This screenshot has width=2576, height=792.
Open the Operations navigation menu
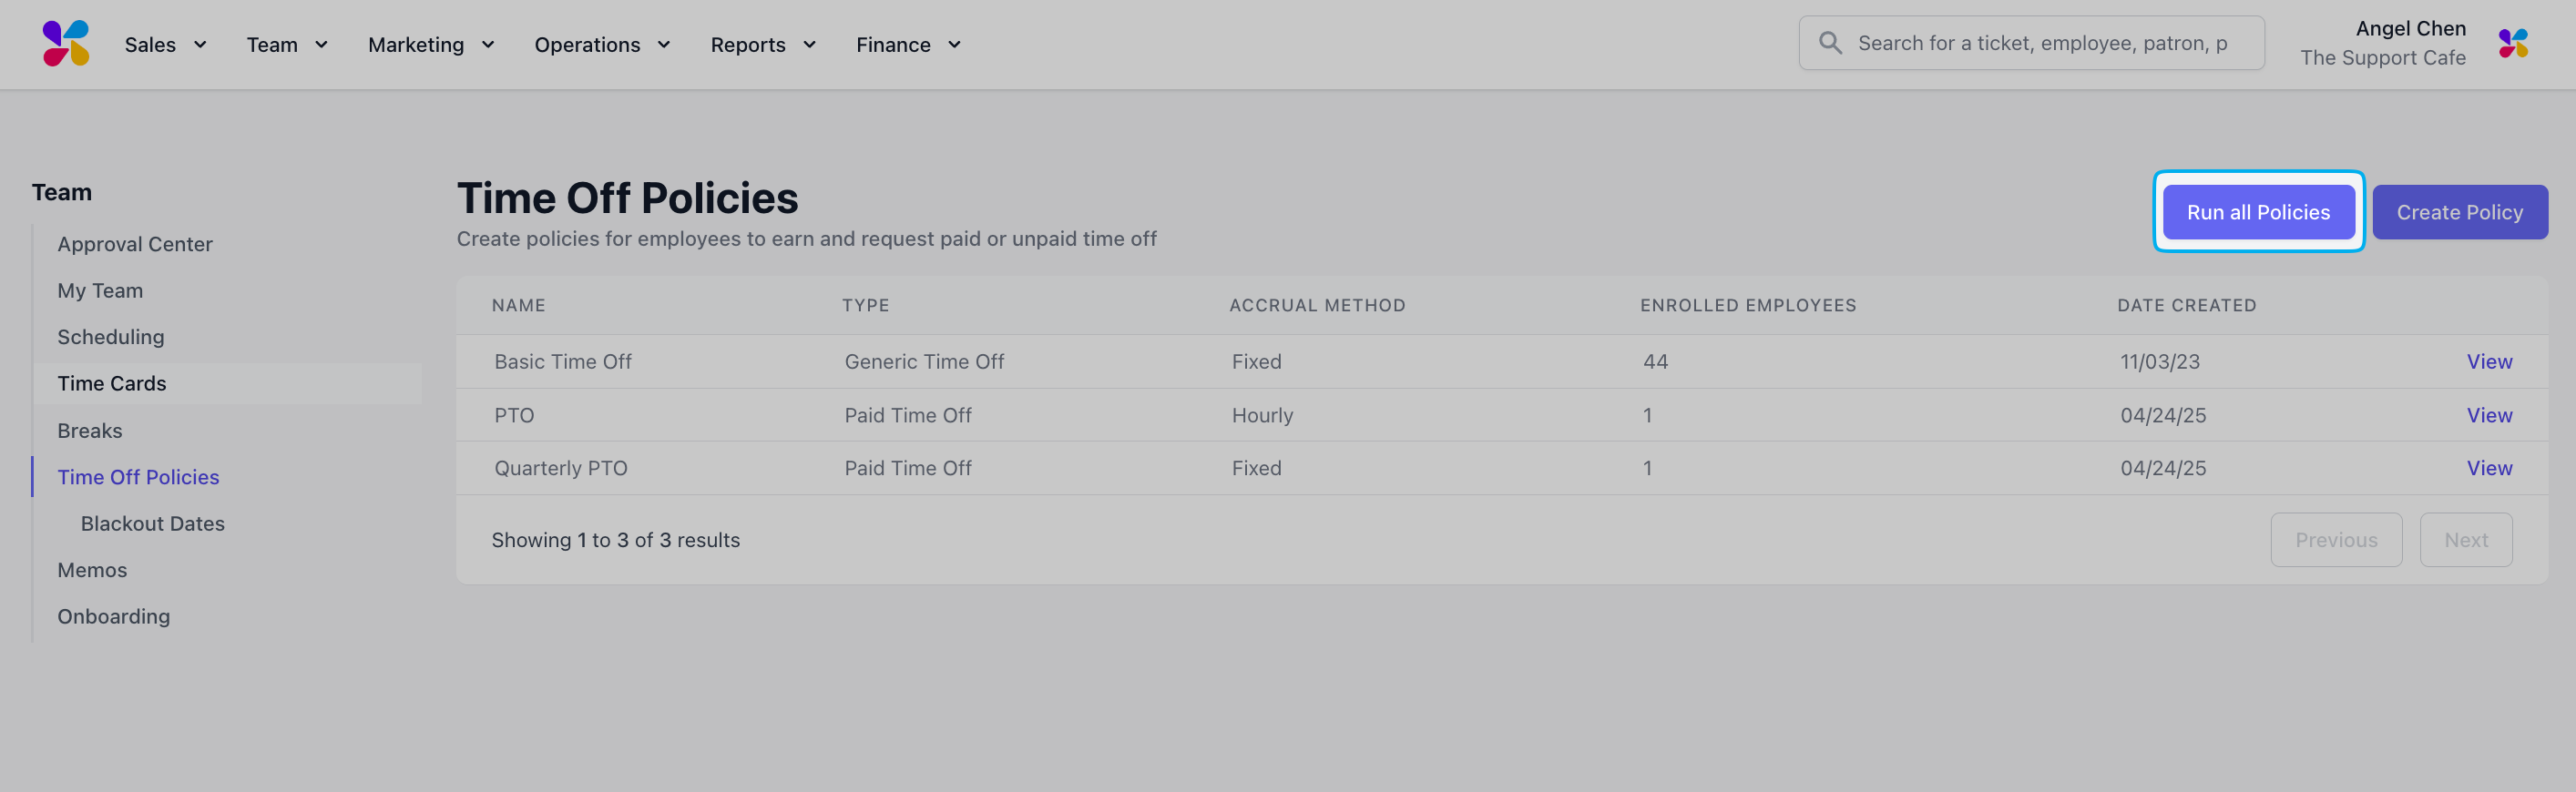pos(603,45)
